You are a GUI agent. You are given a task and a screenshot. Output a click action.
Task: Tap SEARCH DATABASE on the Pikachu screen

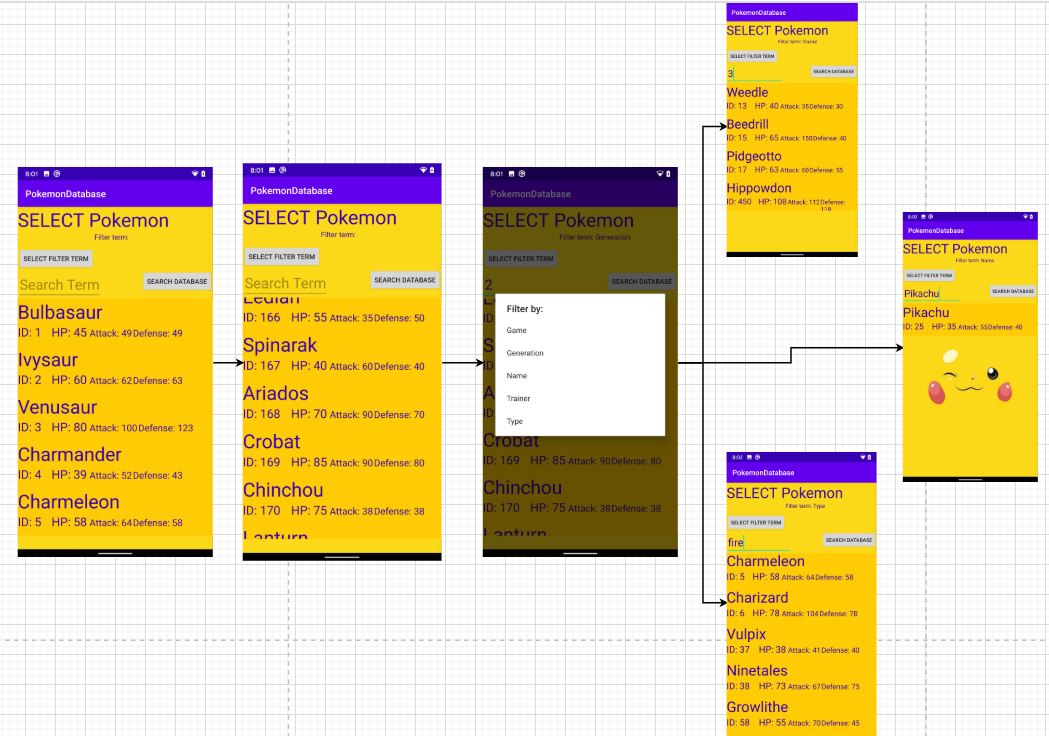(x=1013, y=291)
